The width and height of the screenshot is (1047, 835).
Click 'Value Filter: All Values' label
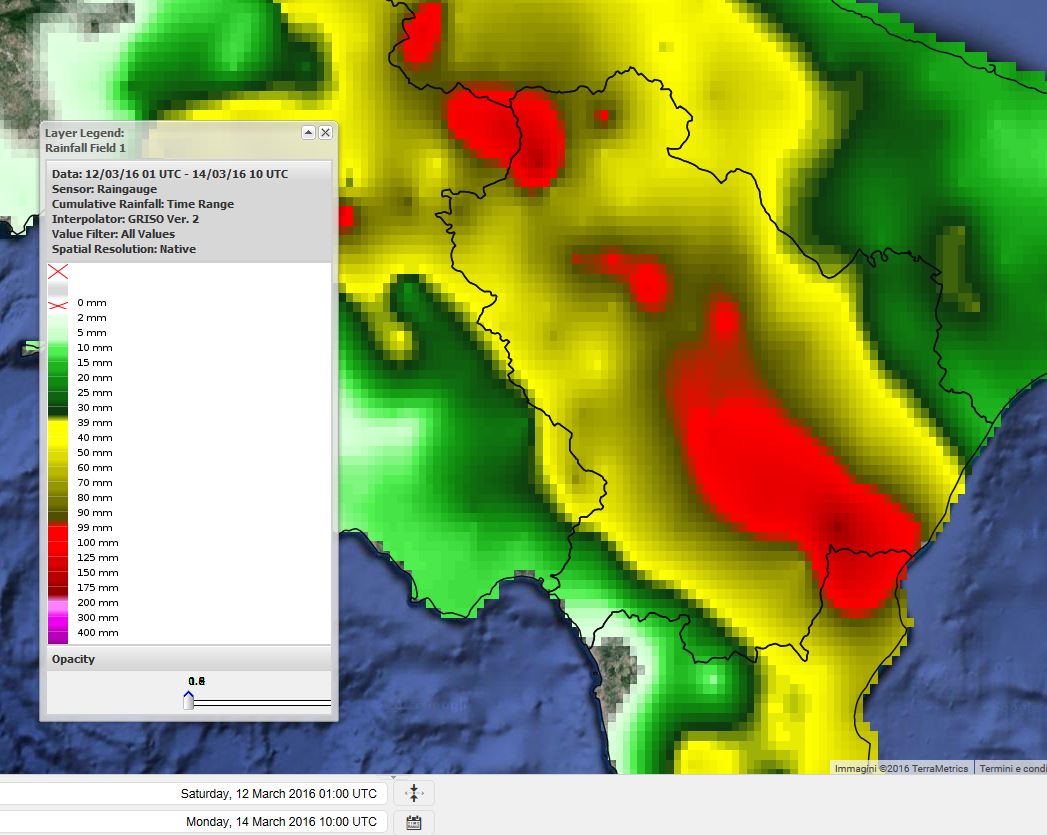tap(114, 234)
